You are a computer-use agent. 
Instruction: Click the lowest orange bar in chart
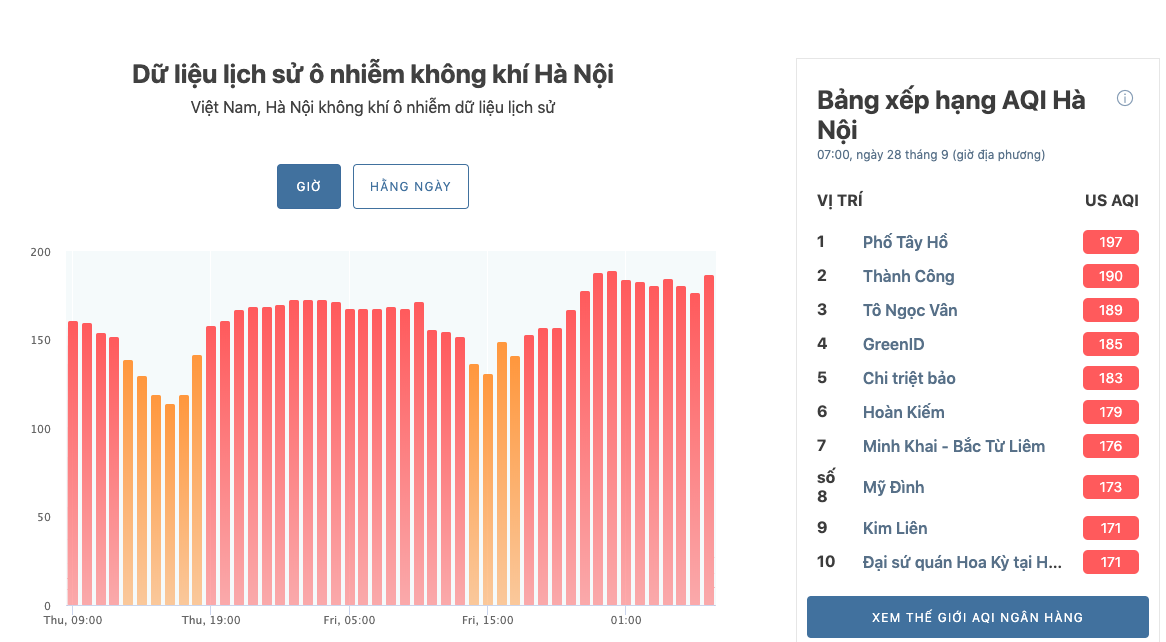(170, 504)
